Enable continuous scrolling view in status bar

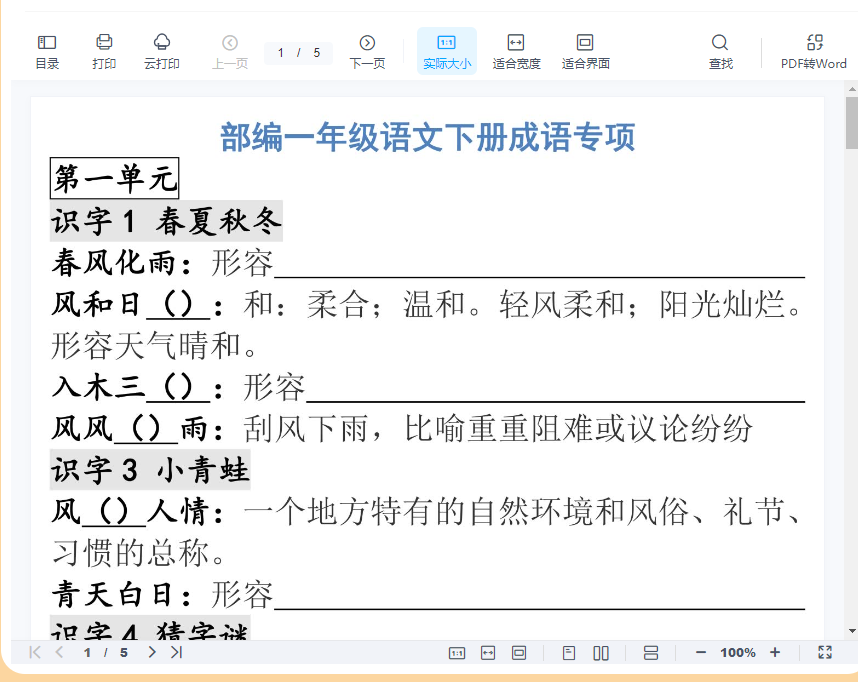(651, 653)
